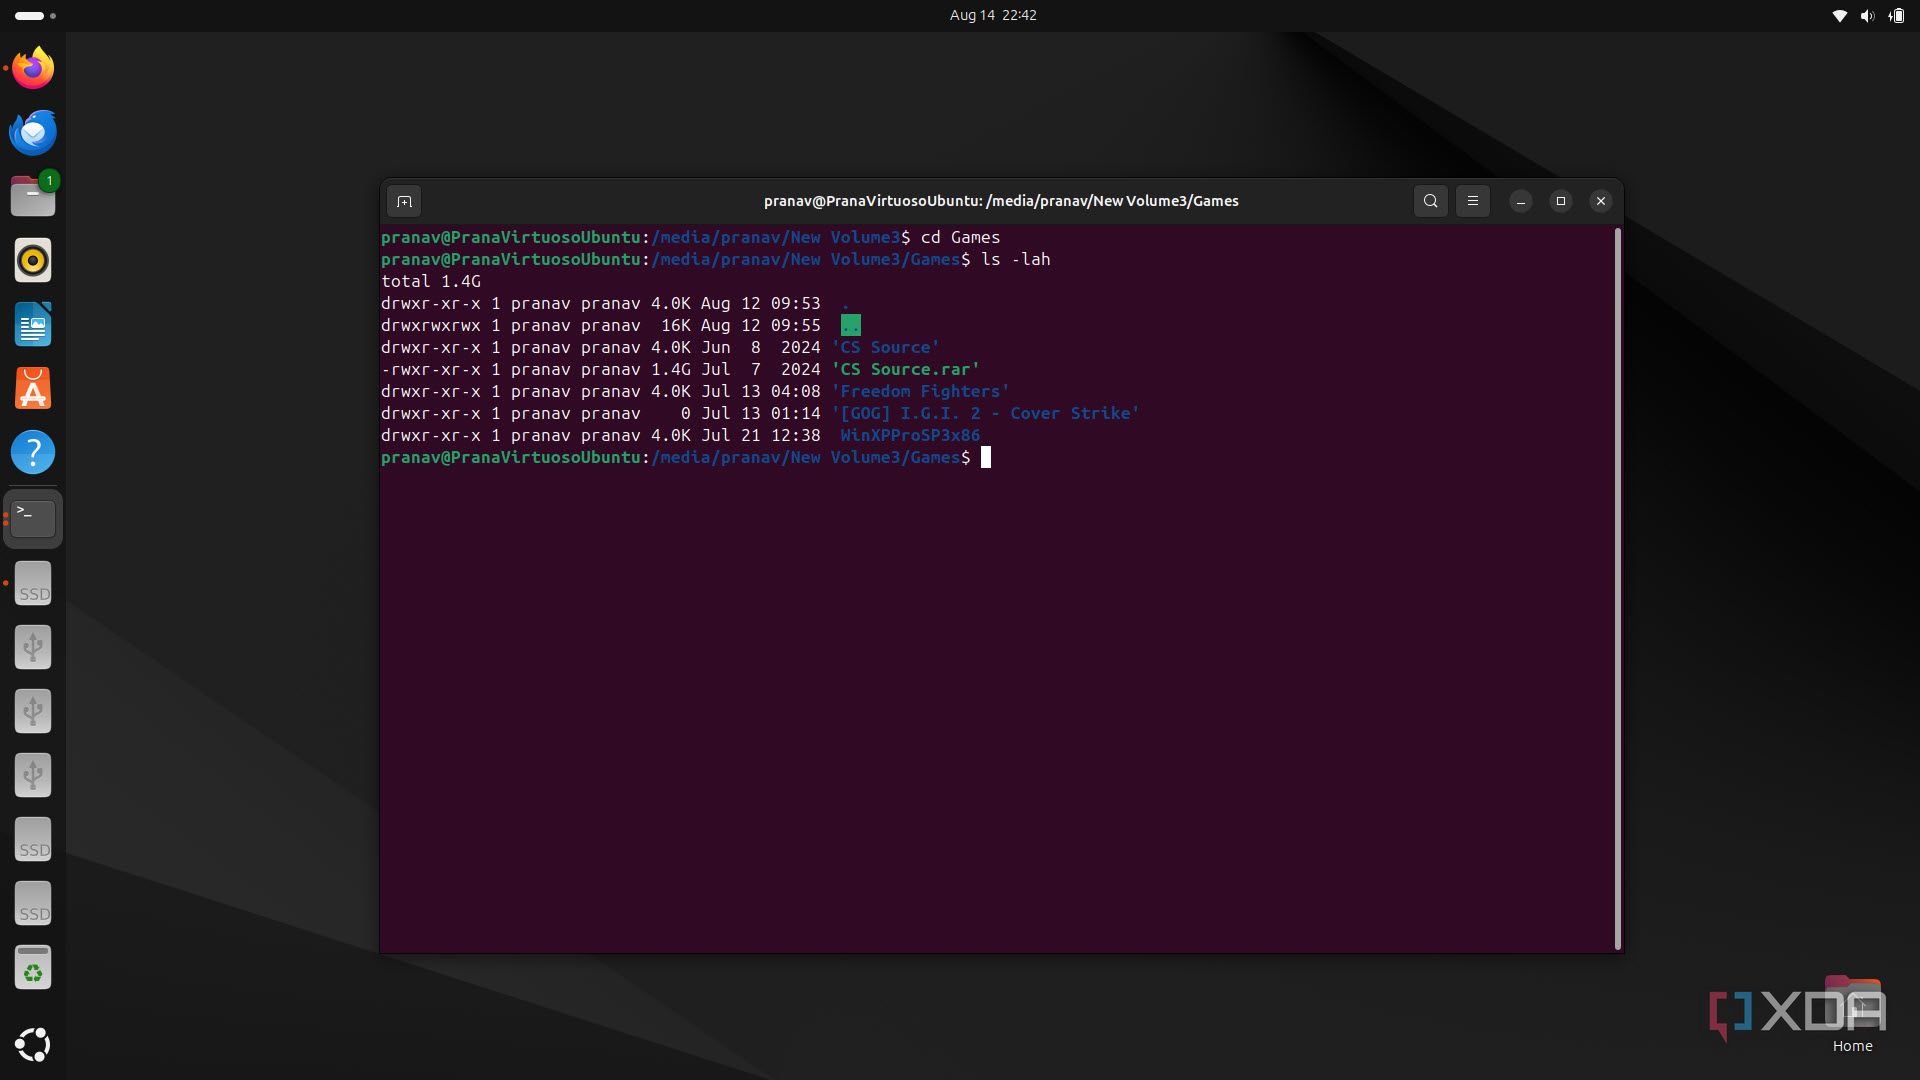The width and height of the screenshot is (1920, 1080).
Task: Open the Trash recycle bin icon
Action: 33,967
